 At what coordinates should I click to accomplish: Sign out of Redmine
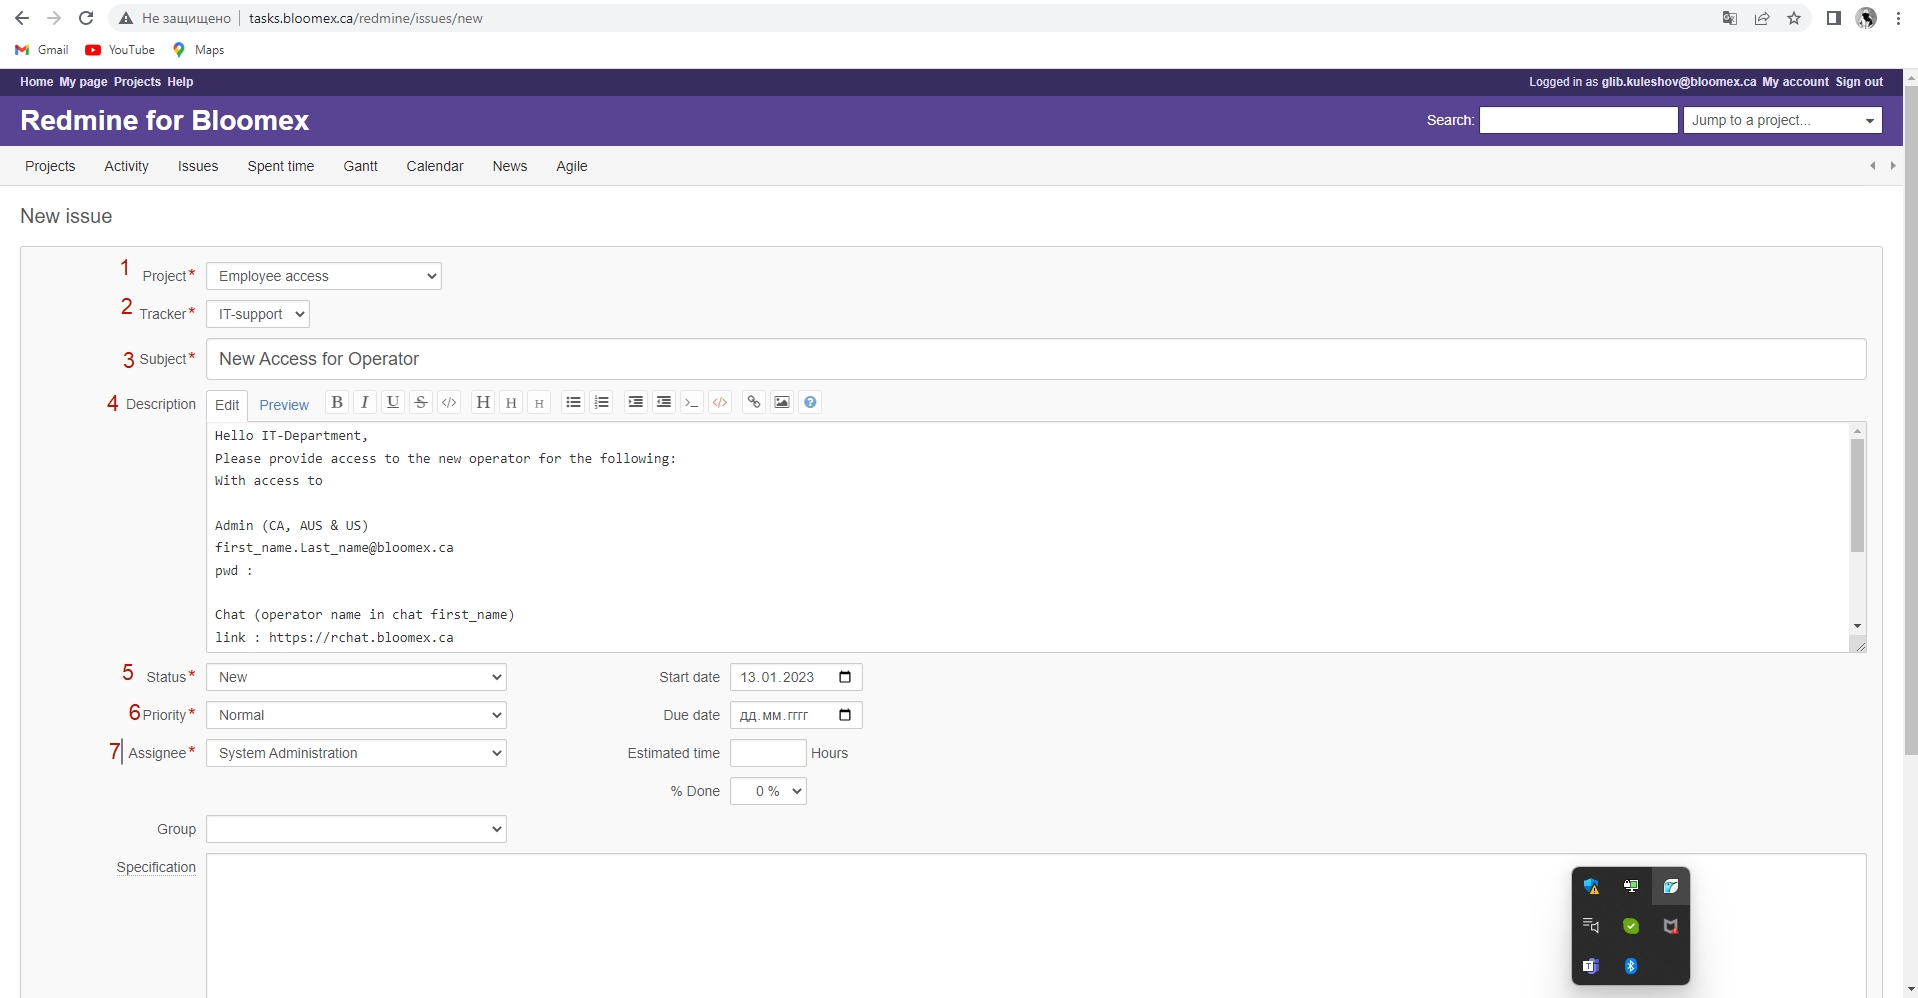1859,82
